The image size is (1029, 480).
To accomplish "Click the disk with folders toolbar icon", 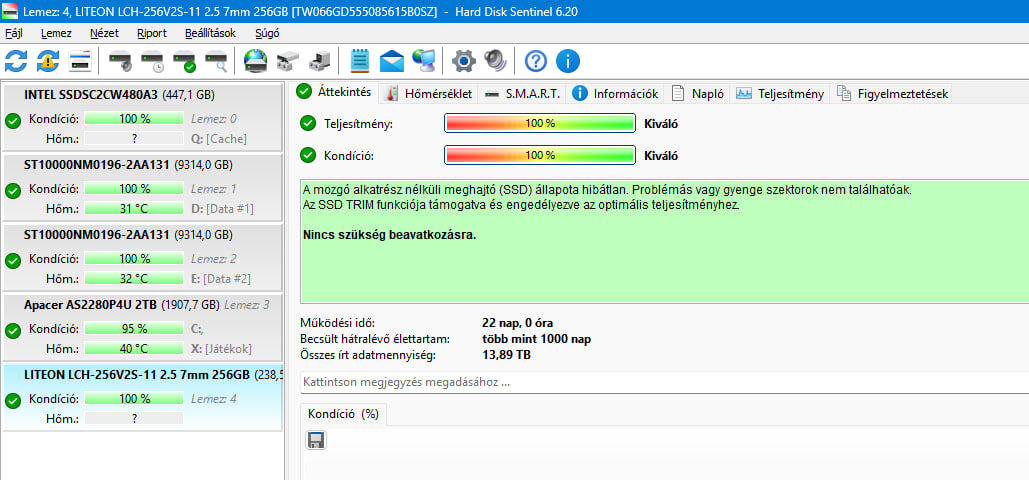I will pos(287,62).
